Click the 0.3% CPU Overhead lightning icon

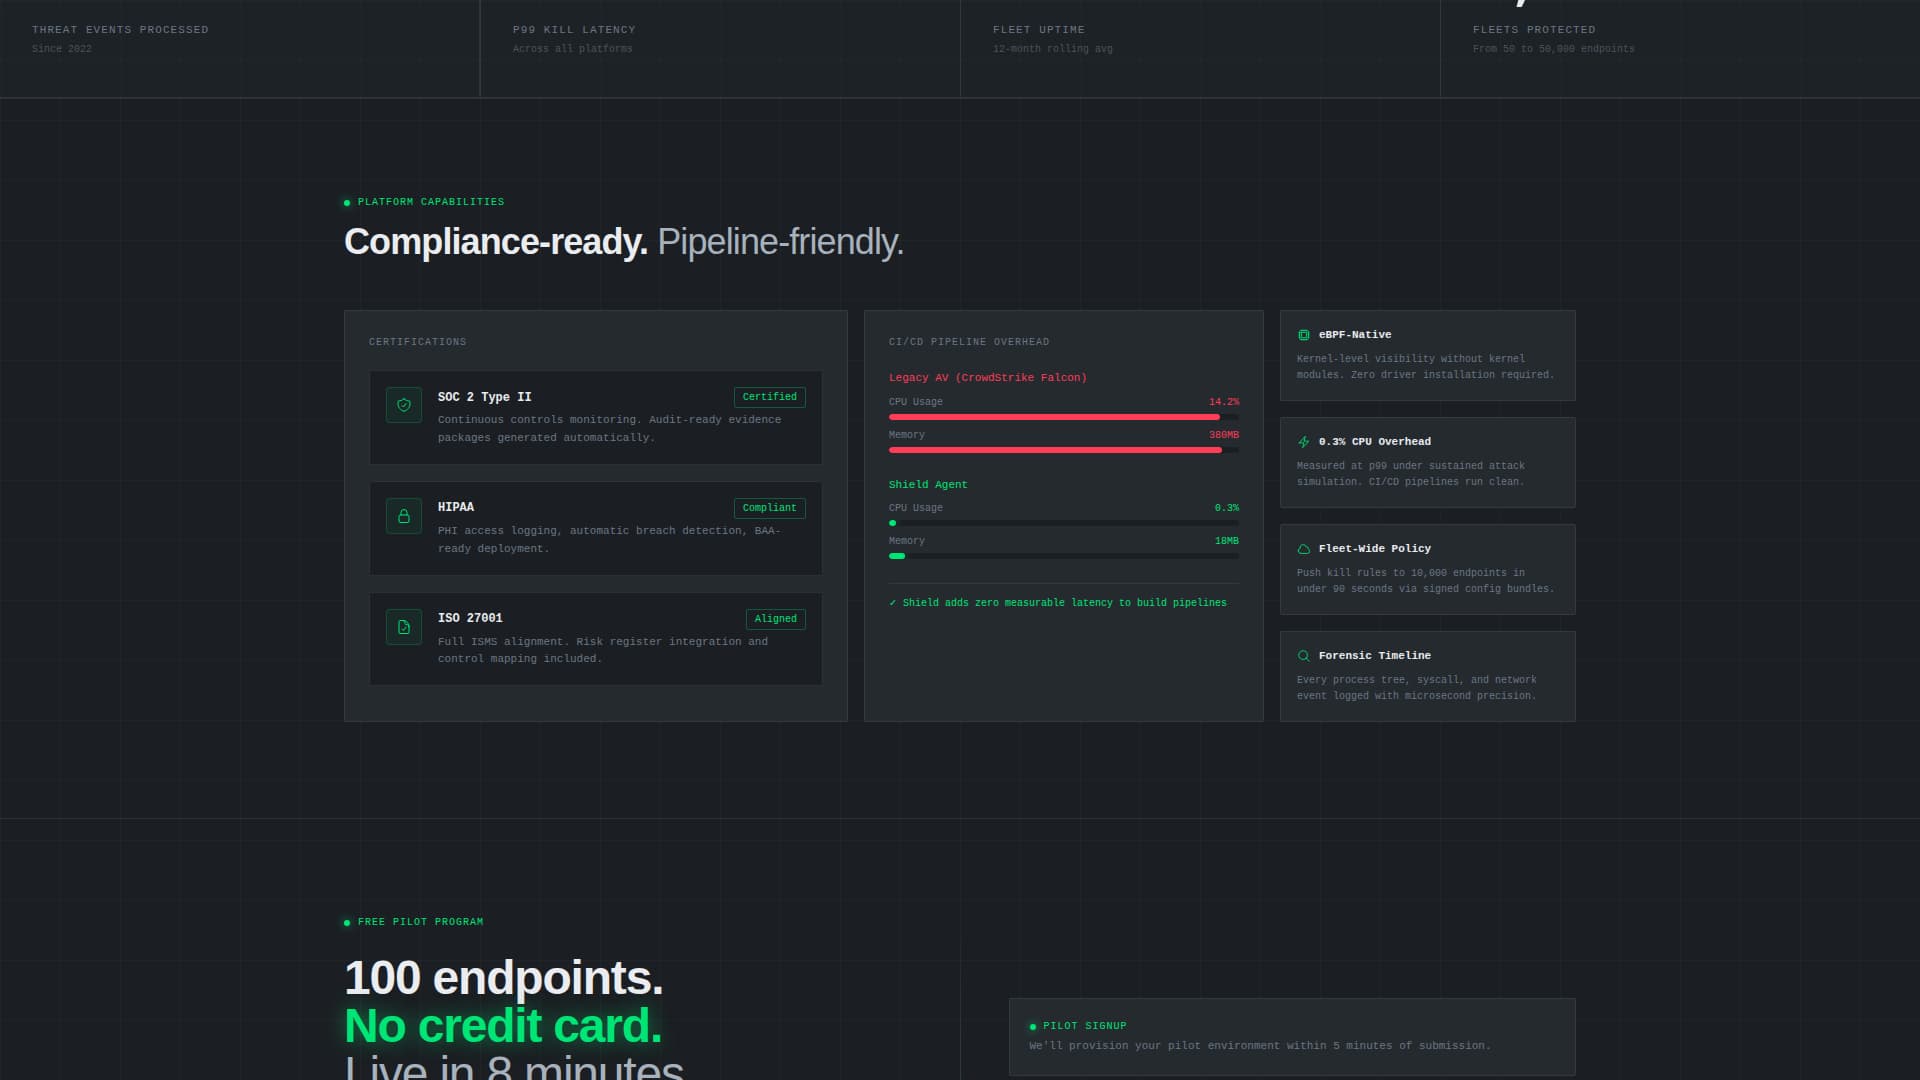pos(1303,442)
